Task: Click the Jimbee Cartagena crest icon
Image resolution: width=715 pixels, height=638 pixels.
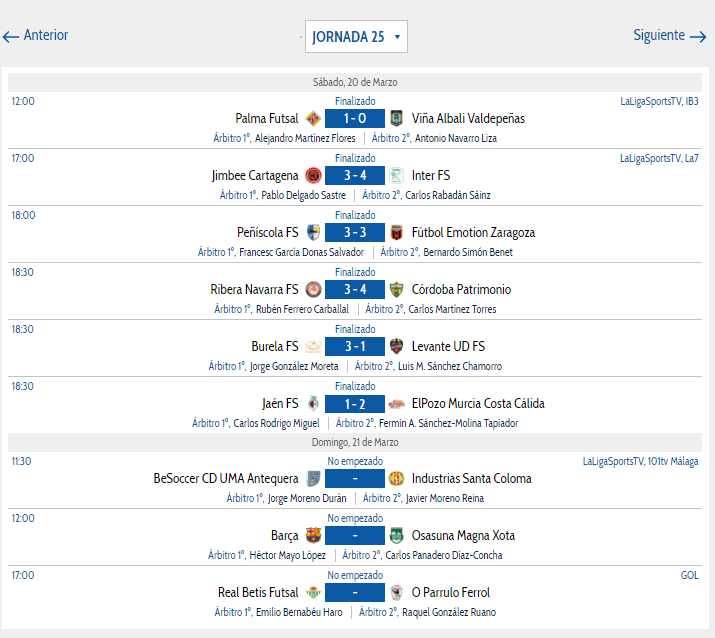Action: pyautogui.click(x=313, y=176)
